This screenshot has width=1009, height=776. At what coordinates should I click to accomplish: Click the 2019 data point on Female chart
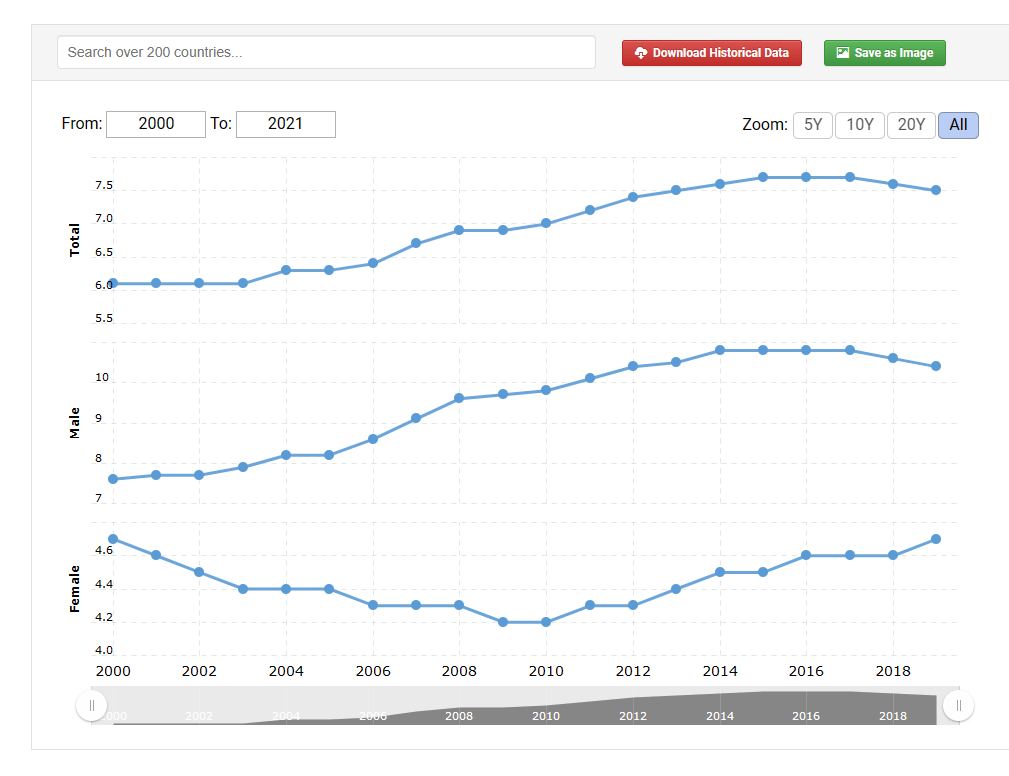click(x=936, y=539)
